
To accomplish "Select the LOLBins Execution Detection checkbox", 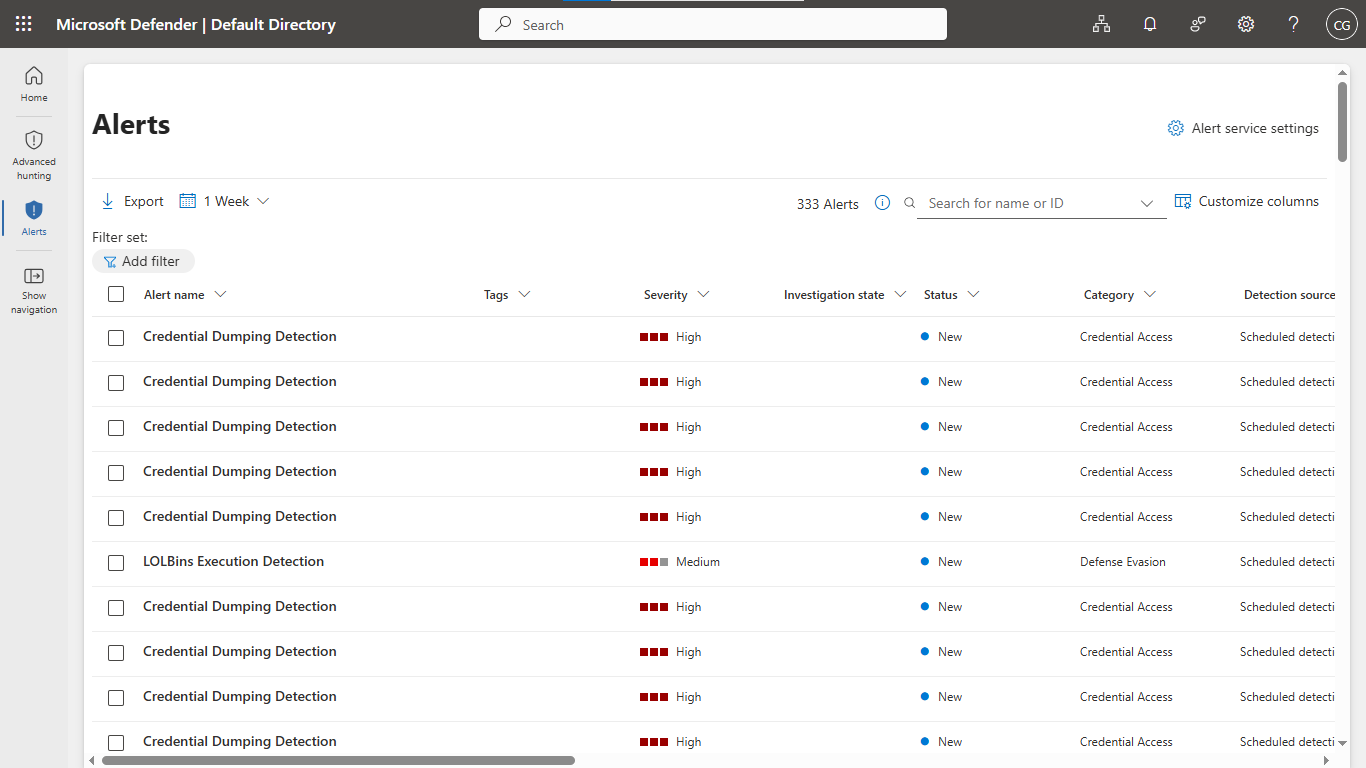I will [116, 563].
